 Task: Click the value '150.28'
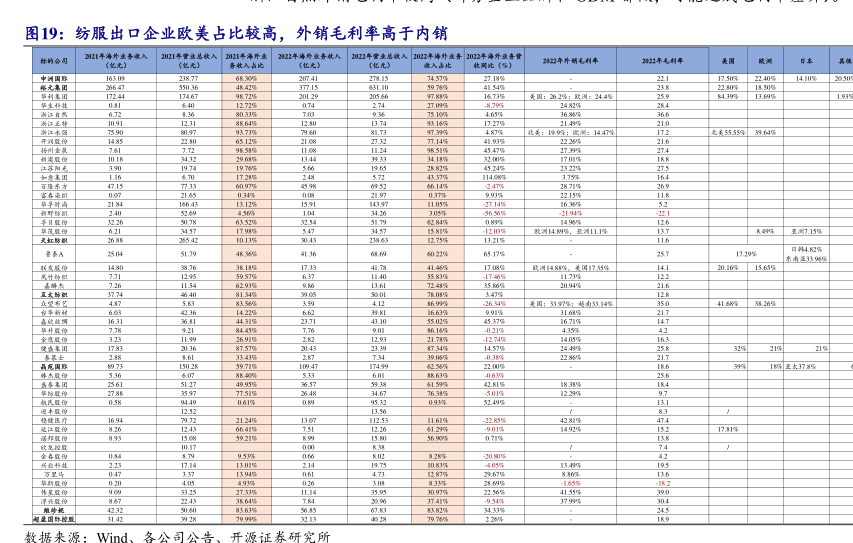(188, 366)
